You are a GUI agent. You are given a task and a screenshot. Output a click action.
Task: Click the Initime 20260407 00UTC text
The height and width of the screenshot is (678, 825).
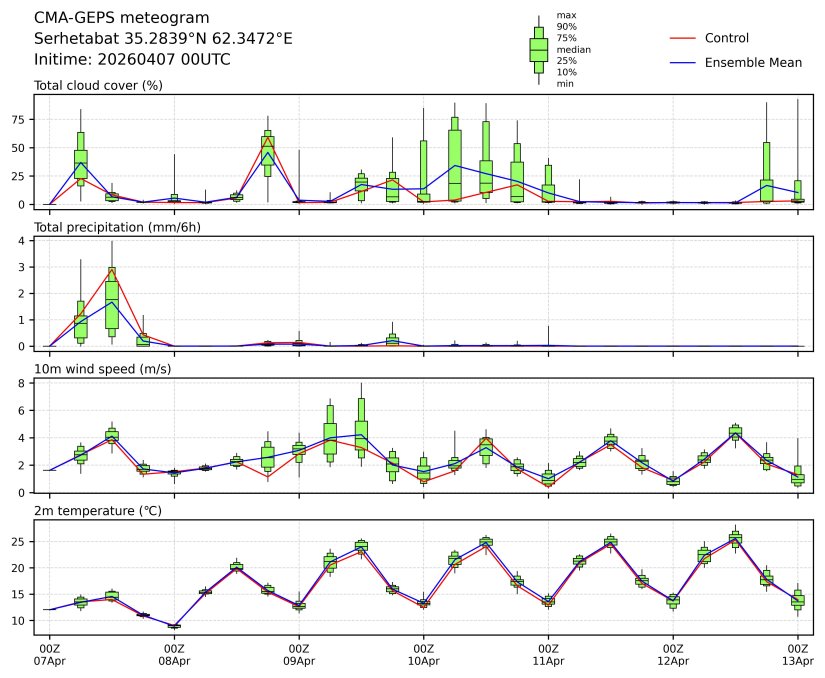[132, 60]
